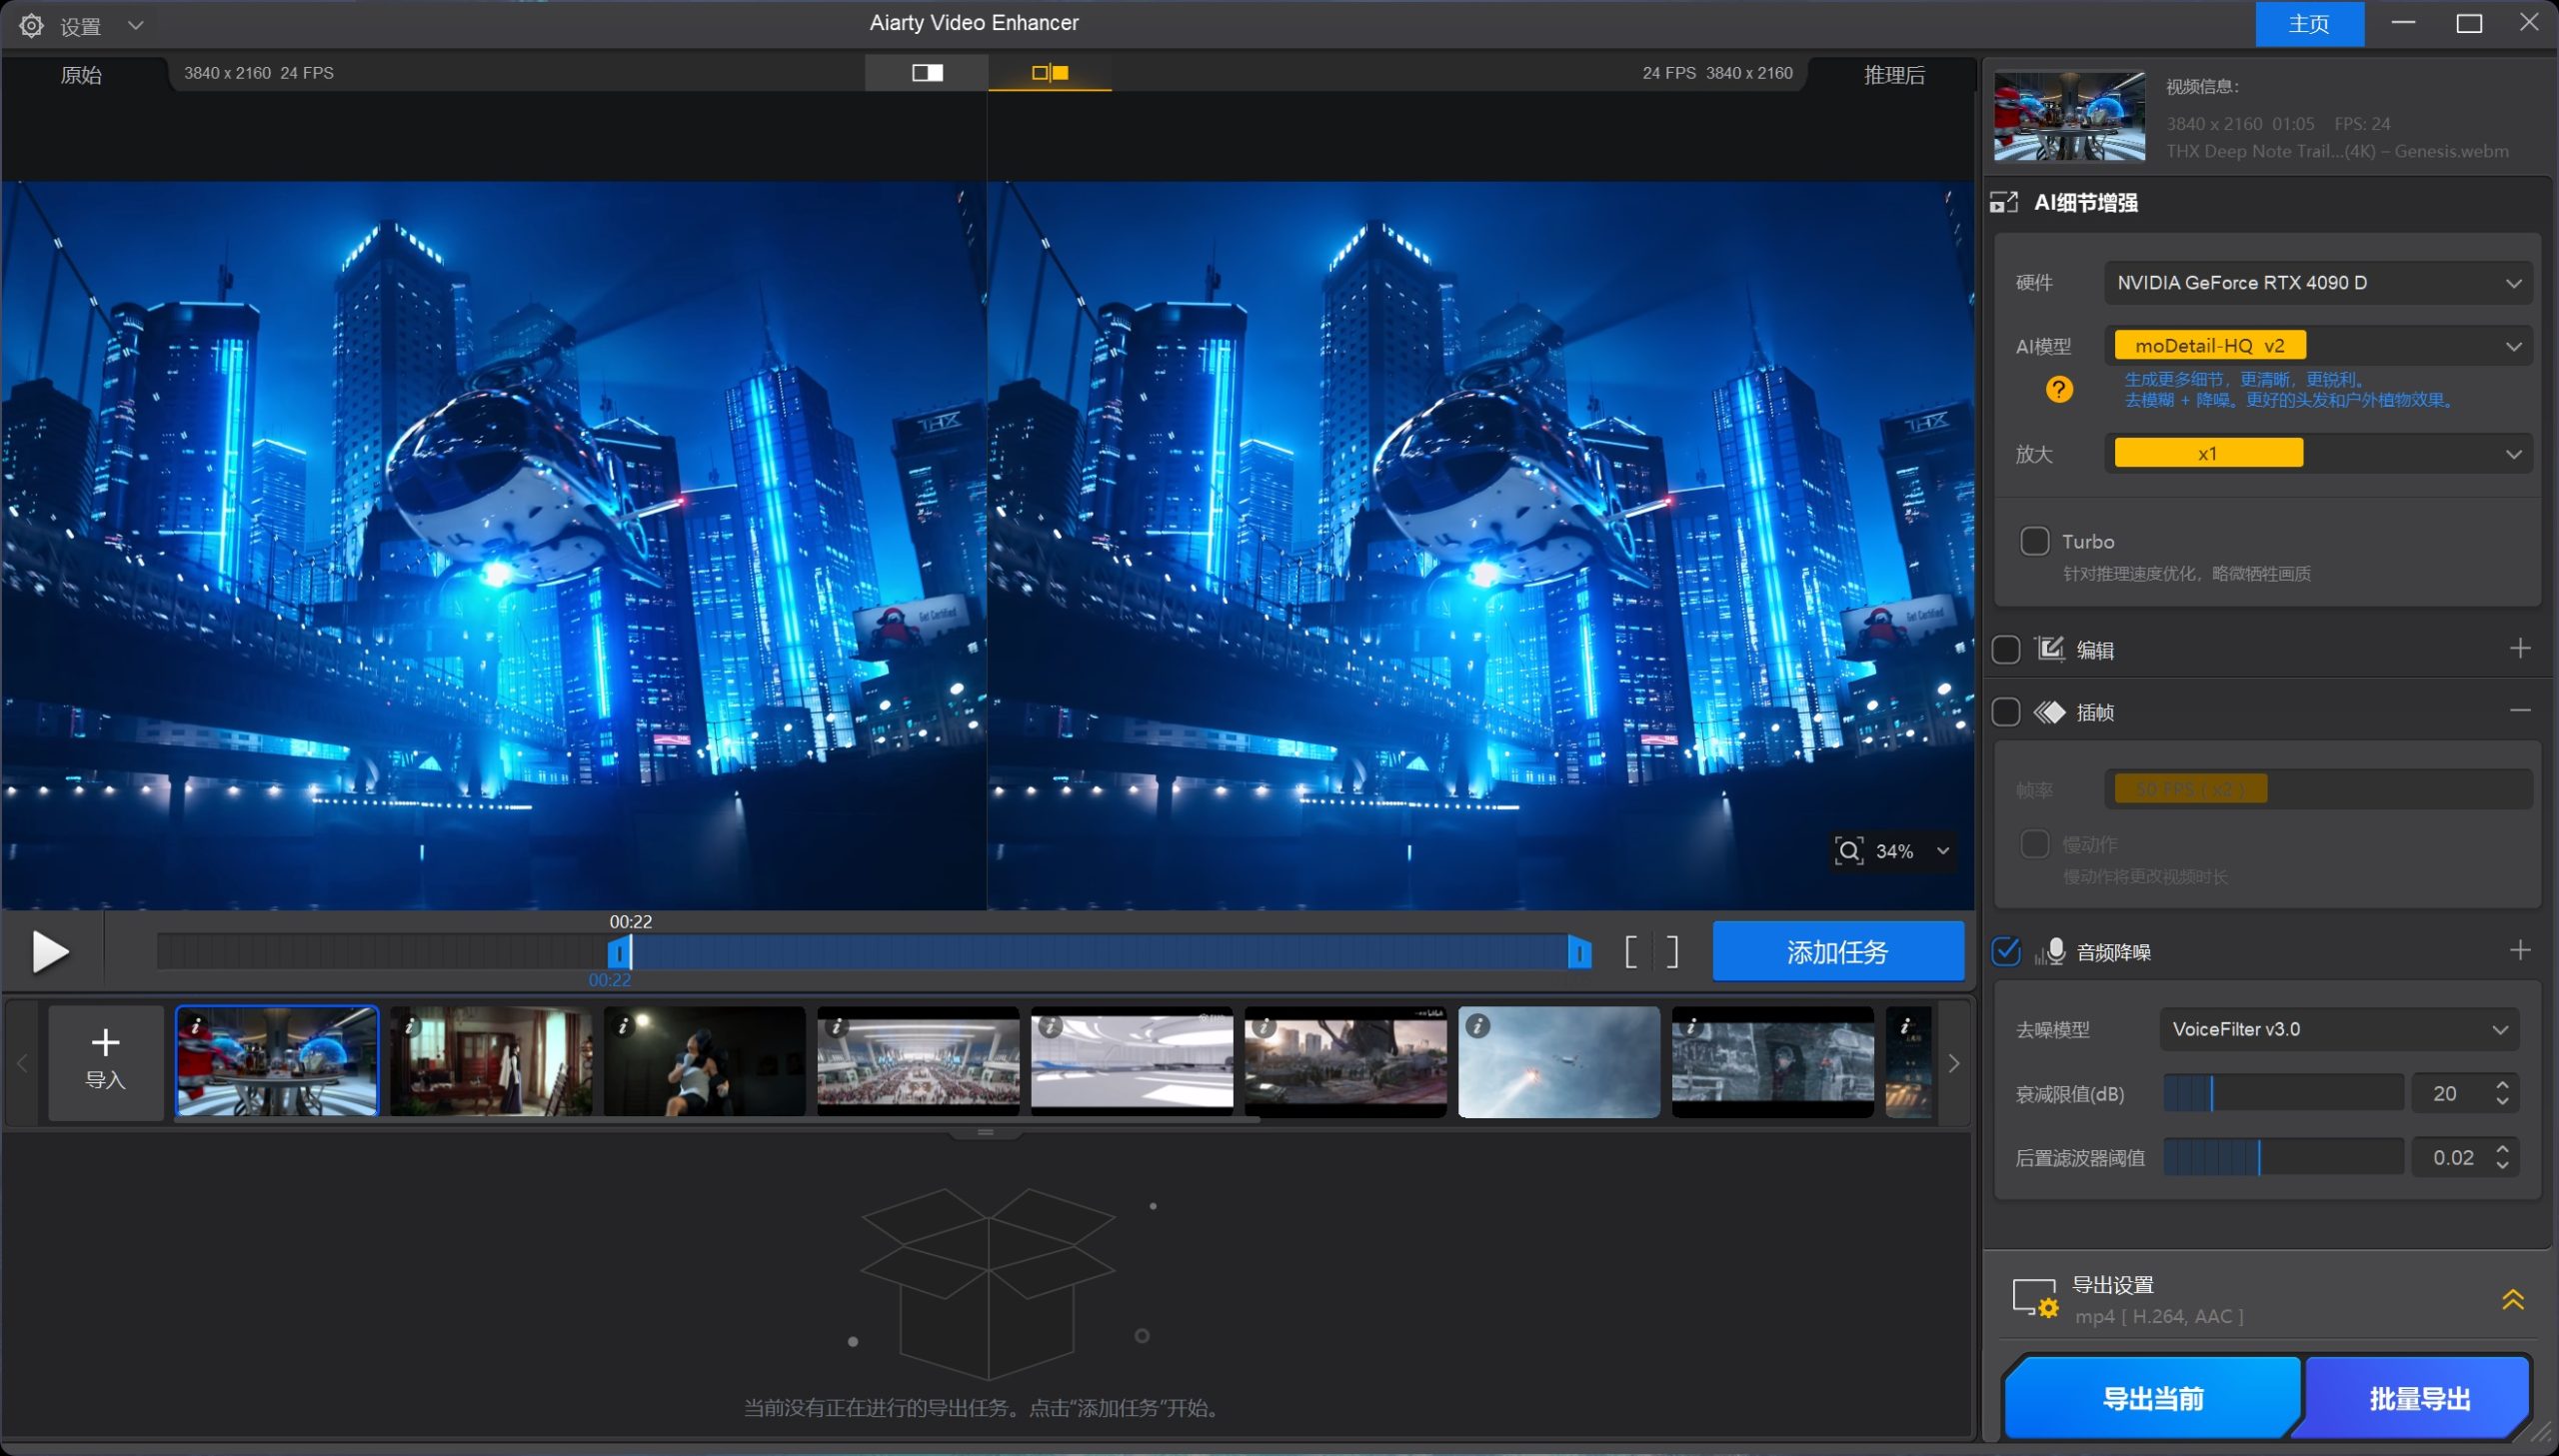Expand audio denoise section plus icon
The image size is (2559, 1456).
click(x=2519, y=950)
